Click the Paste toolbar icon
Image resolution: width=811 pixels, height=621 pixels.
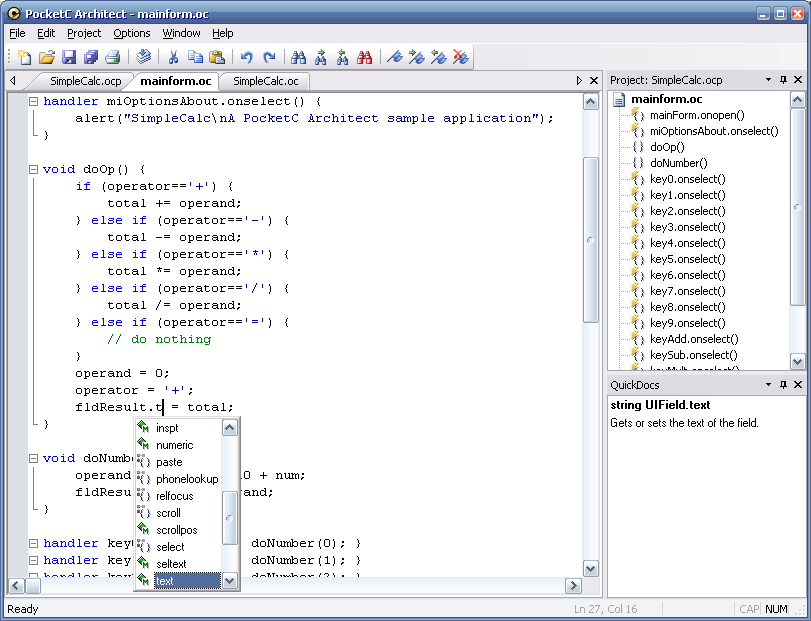[217, 57]
